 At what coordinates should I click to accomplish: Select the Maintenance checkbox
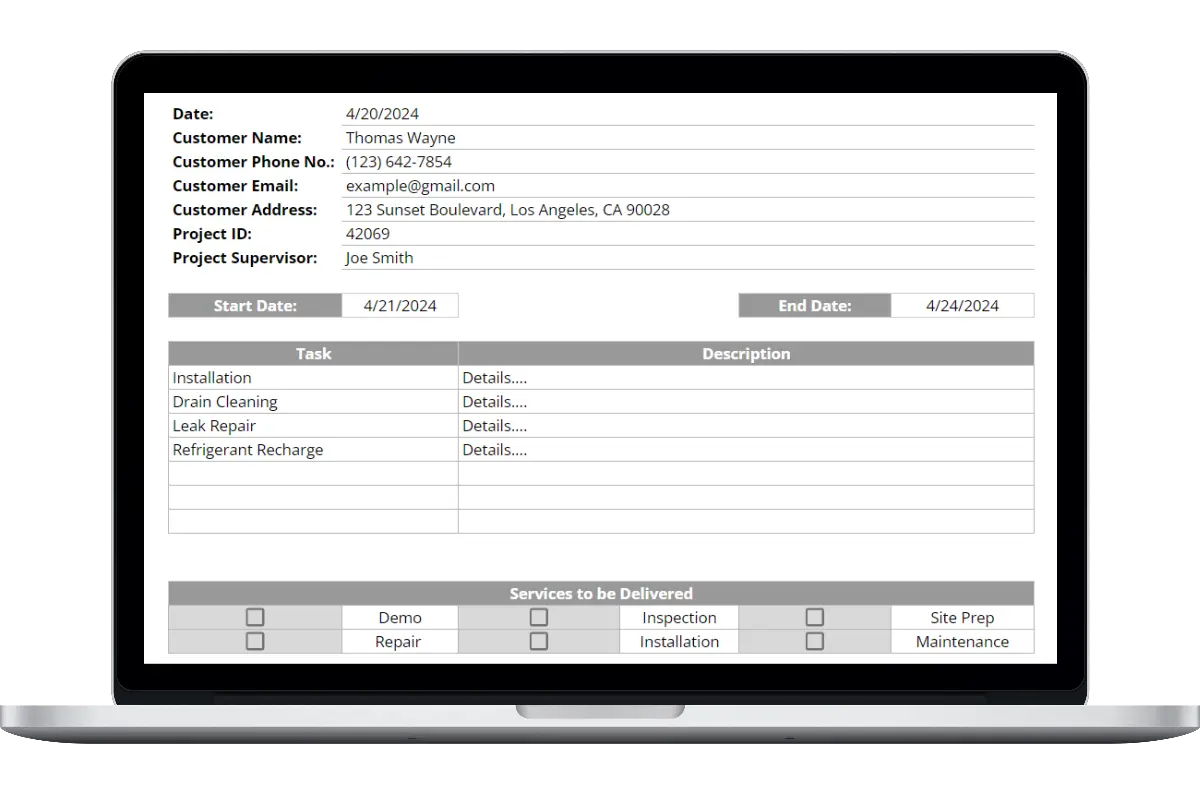coord(814,641)
